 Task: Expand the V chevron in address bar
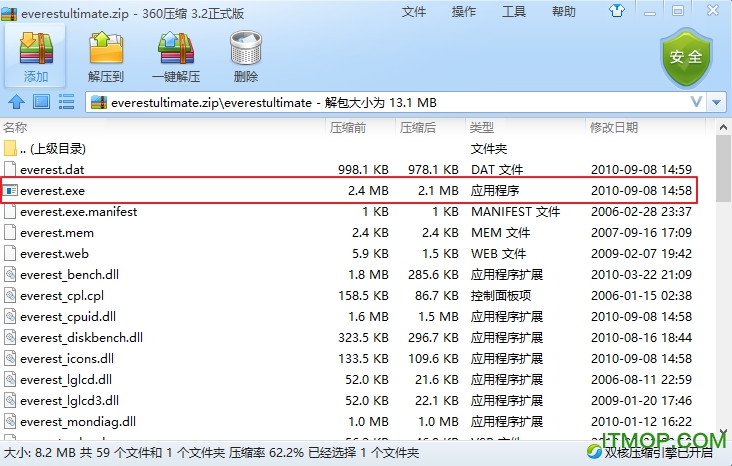(696, 102)
